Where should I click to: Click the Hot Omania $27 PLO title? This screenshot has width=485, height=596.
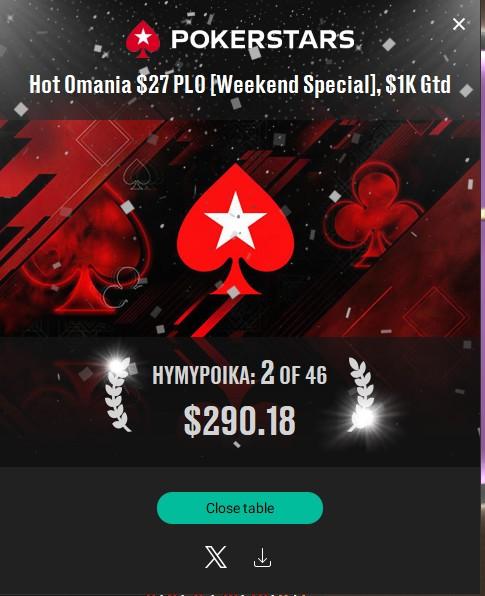click(240, 84)
